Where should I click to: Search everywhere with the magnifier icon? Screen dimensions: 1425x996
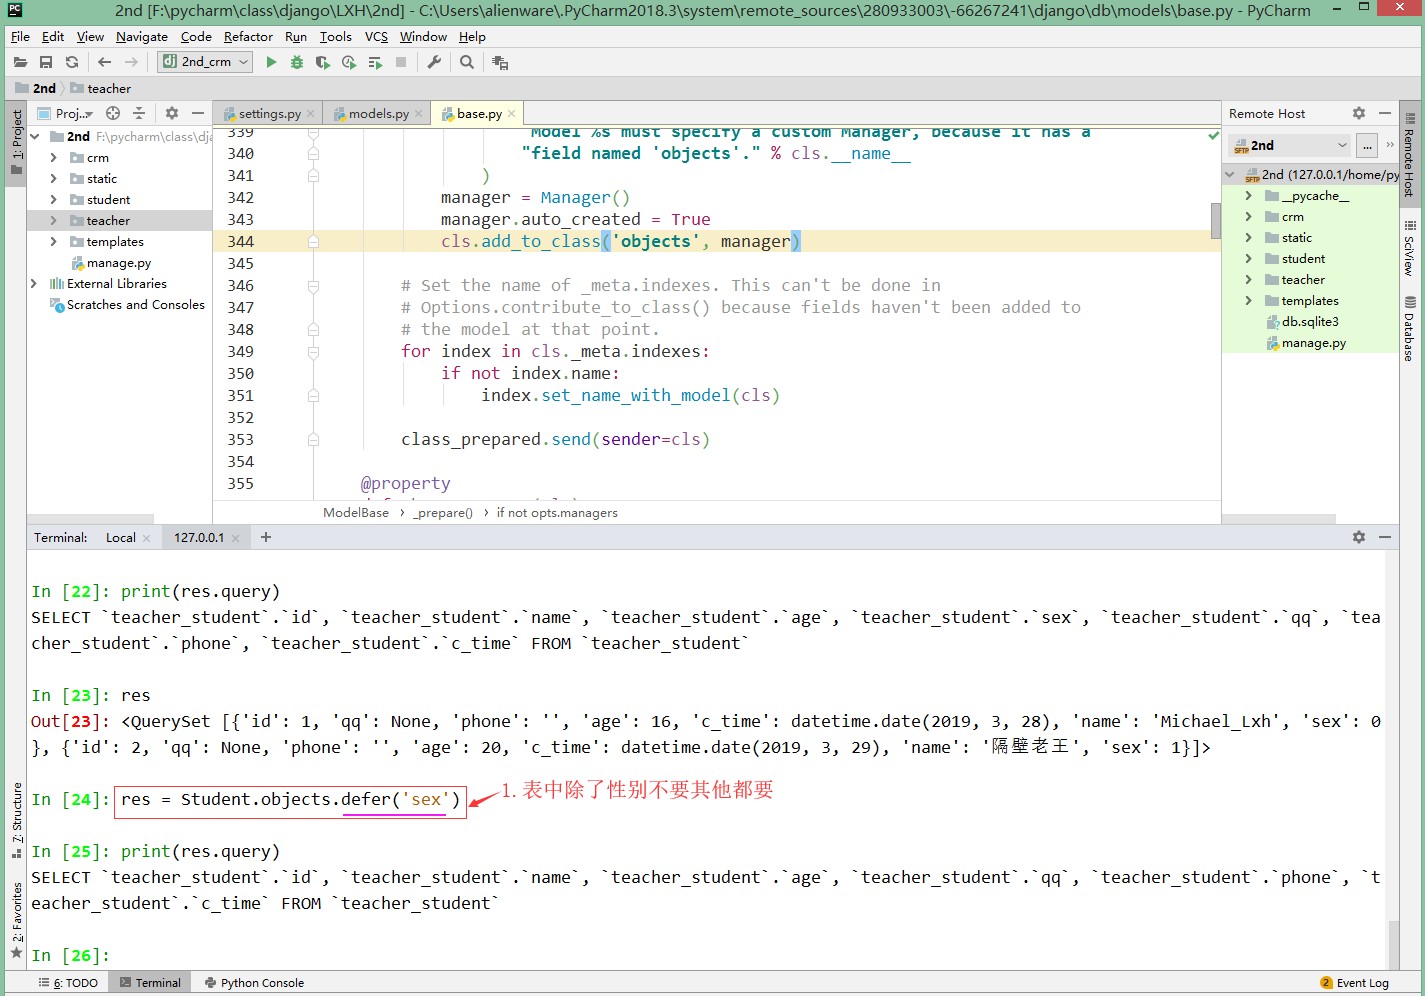coord(467,62)
